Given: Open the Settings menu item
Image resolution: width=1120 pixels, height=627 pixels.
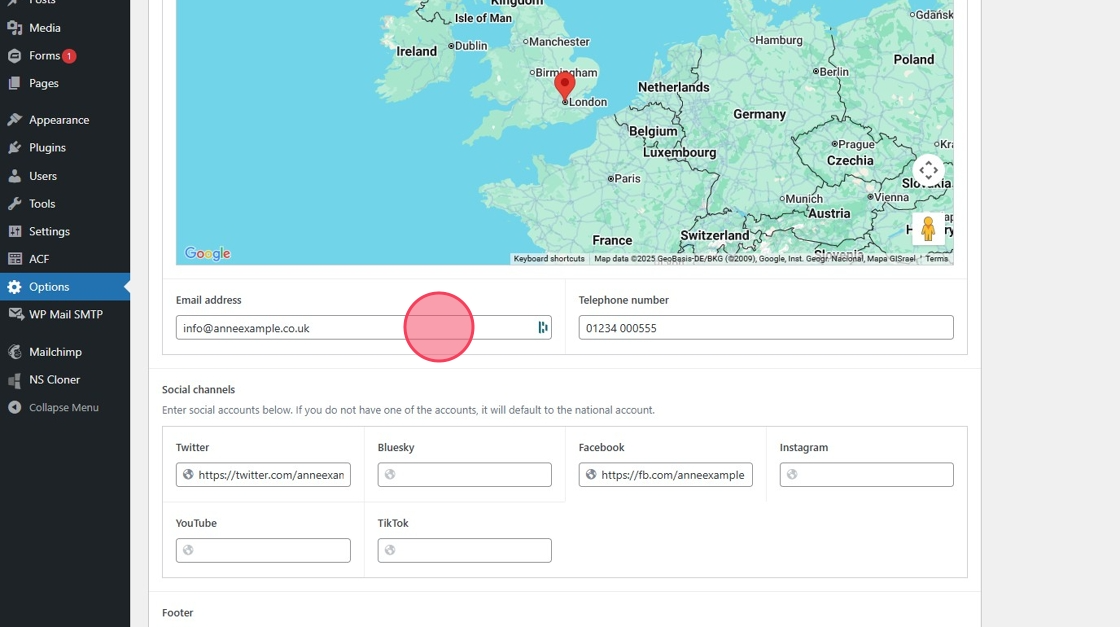Looking at the screenshot, I should (49, 232).
